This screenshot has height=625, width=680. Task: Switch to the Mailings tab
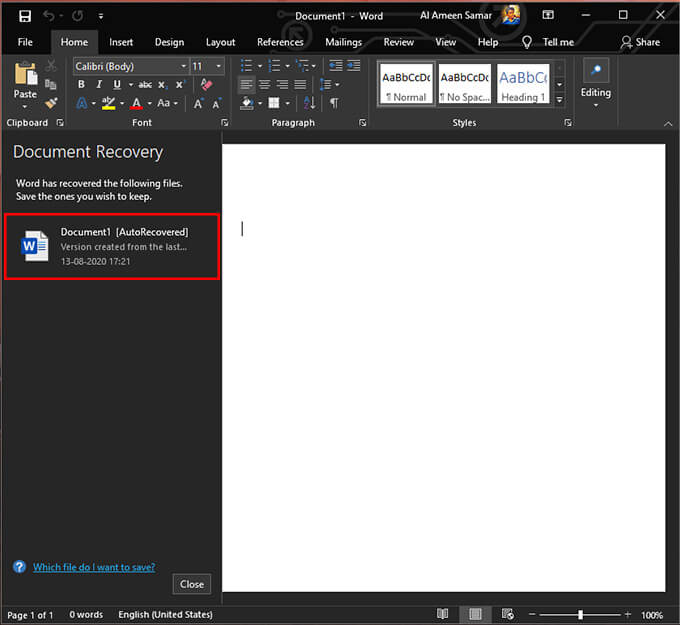coord(343,42)
